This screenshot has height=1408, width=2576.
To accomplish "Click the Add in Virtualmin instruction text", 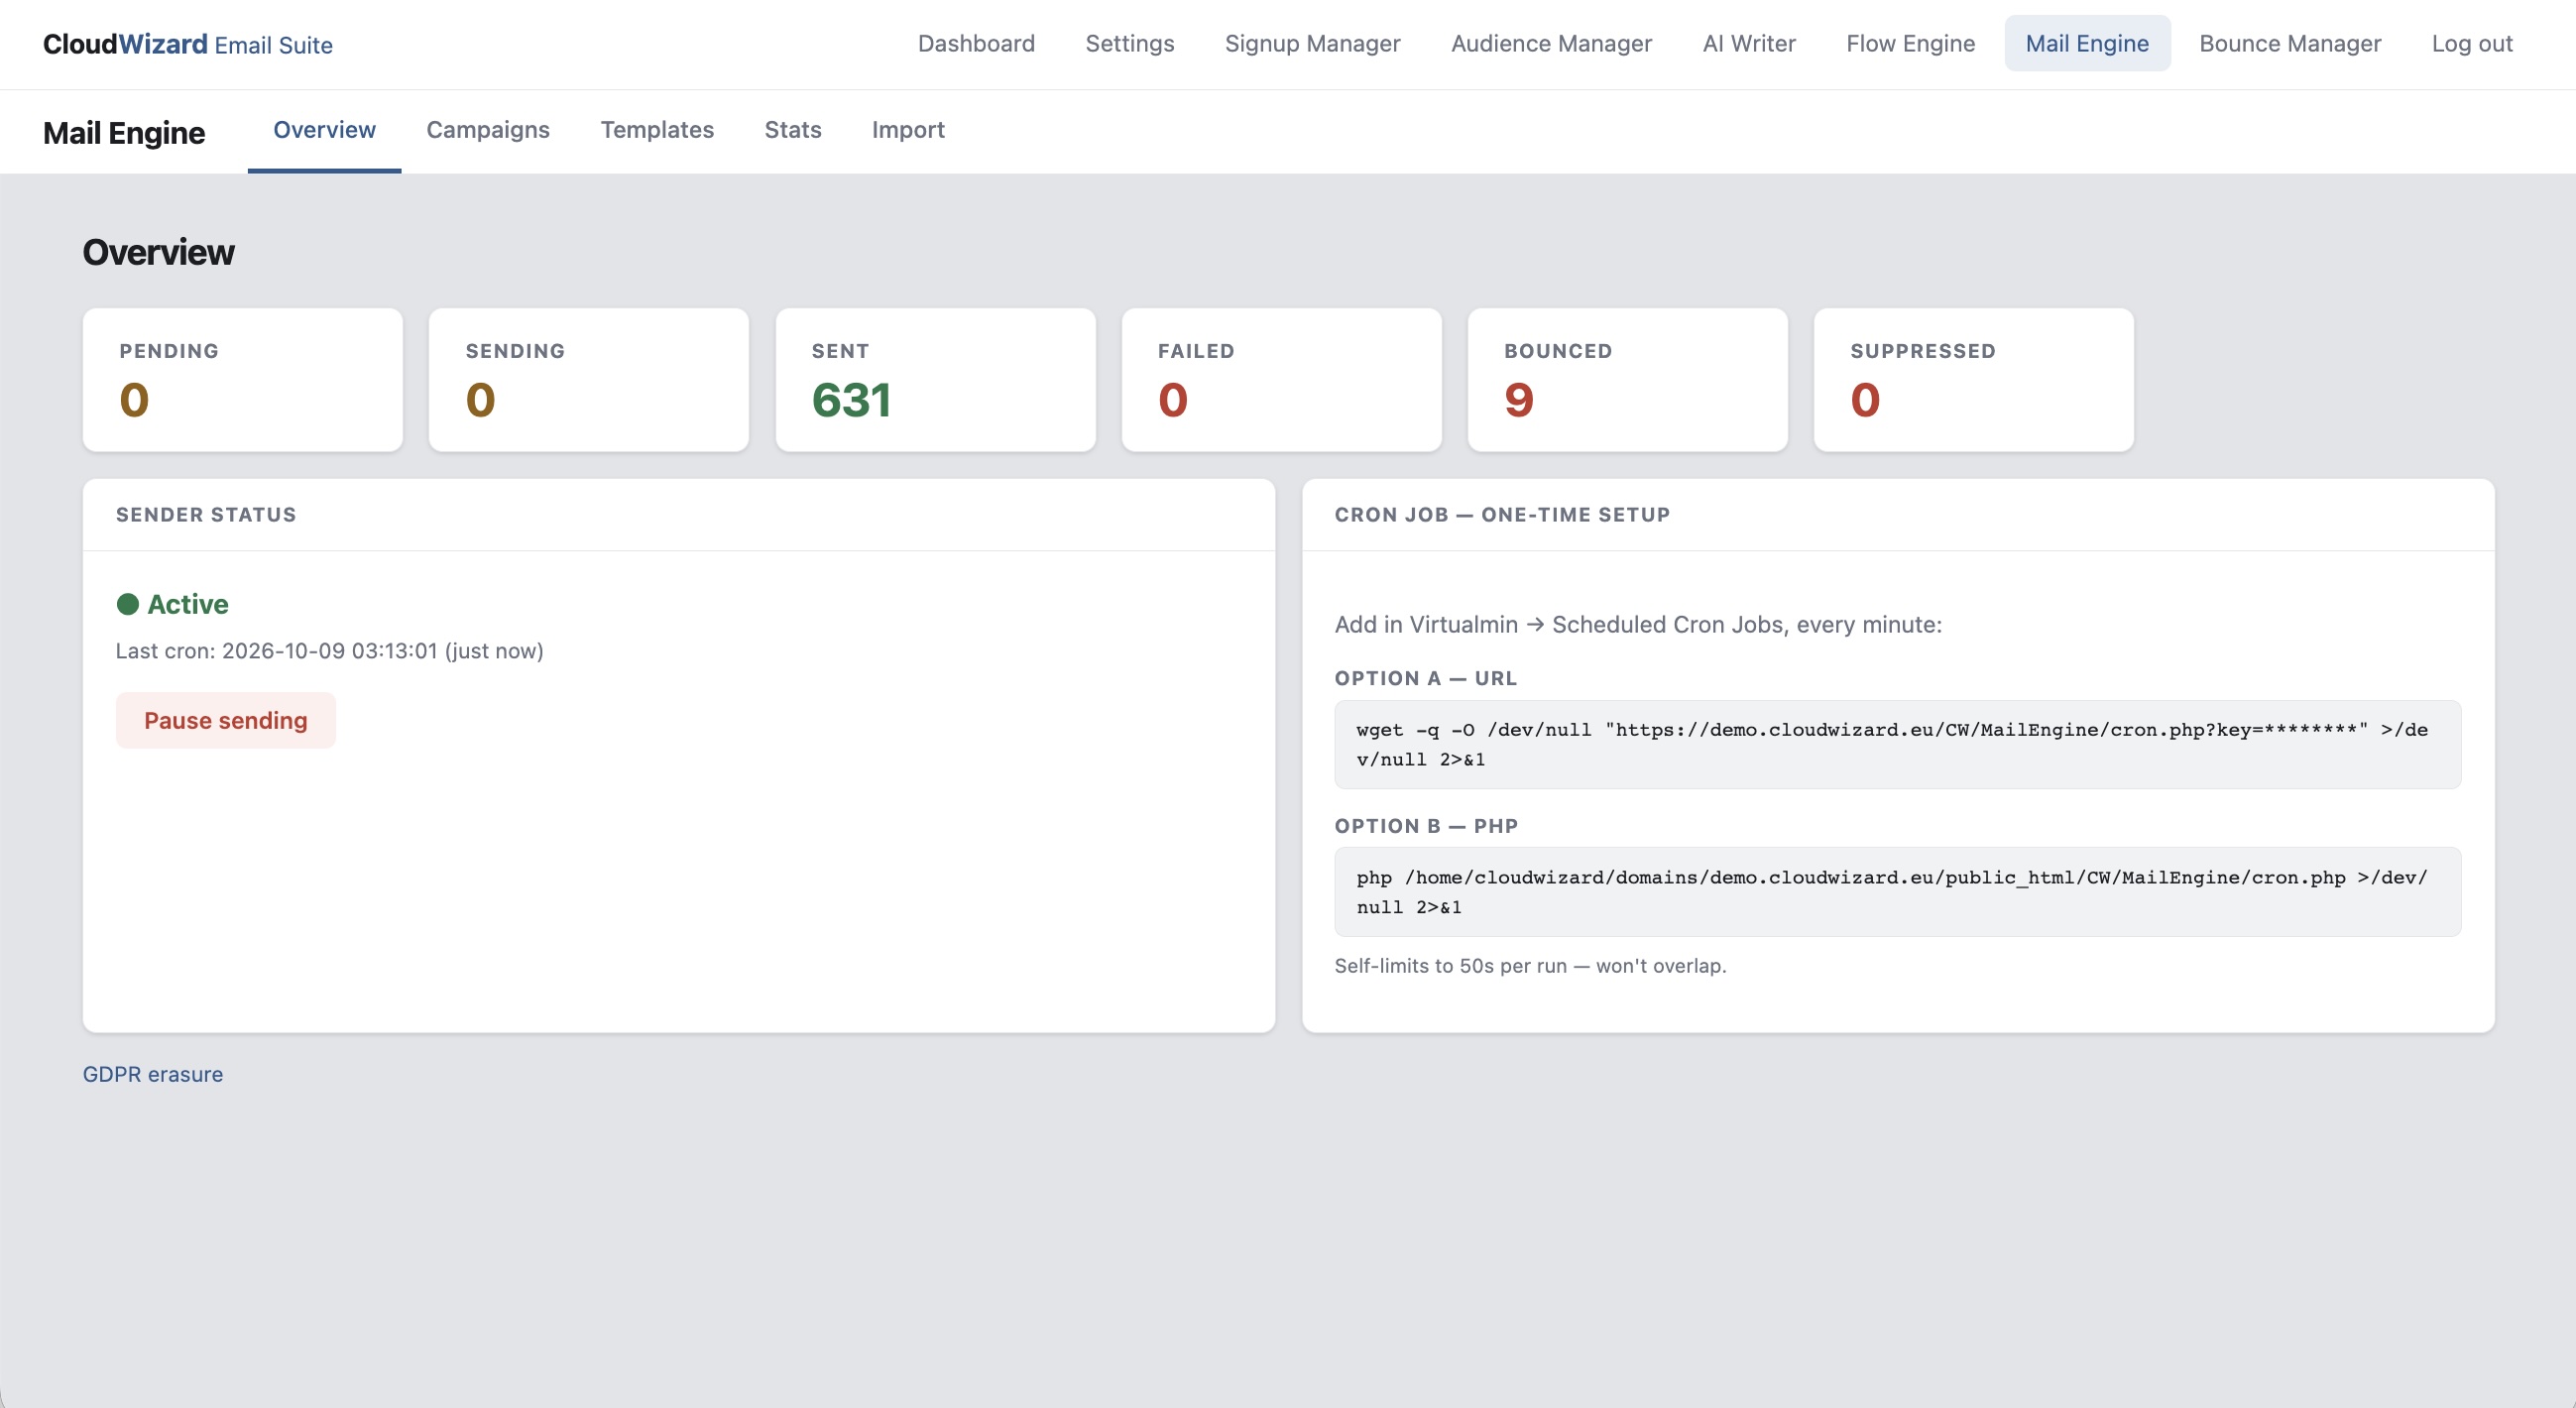I will pyautogui.click(x=1638, y=625).
